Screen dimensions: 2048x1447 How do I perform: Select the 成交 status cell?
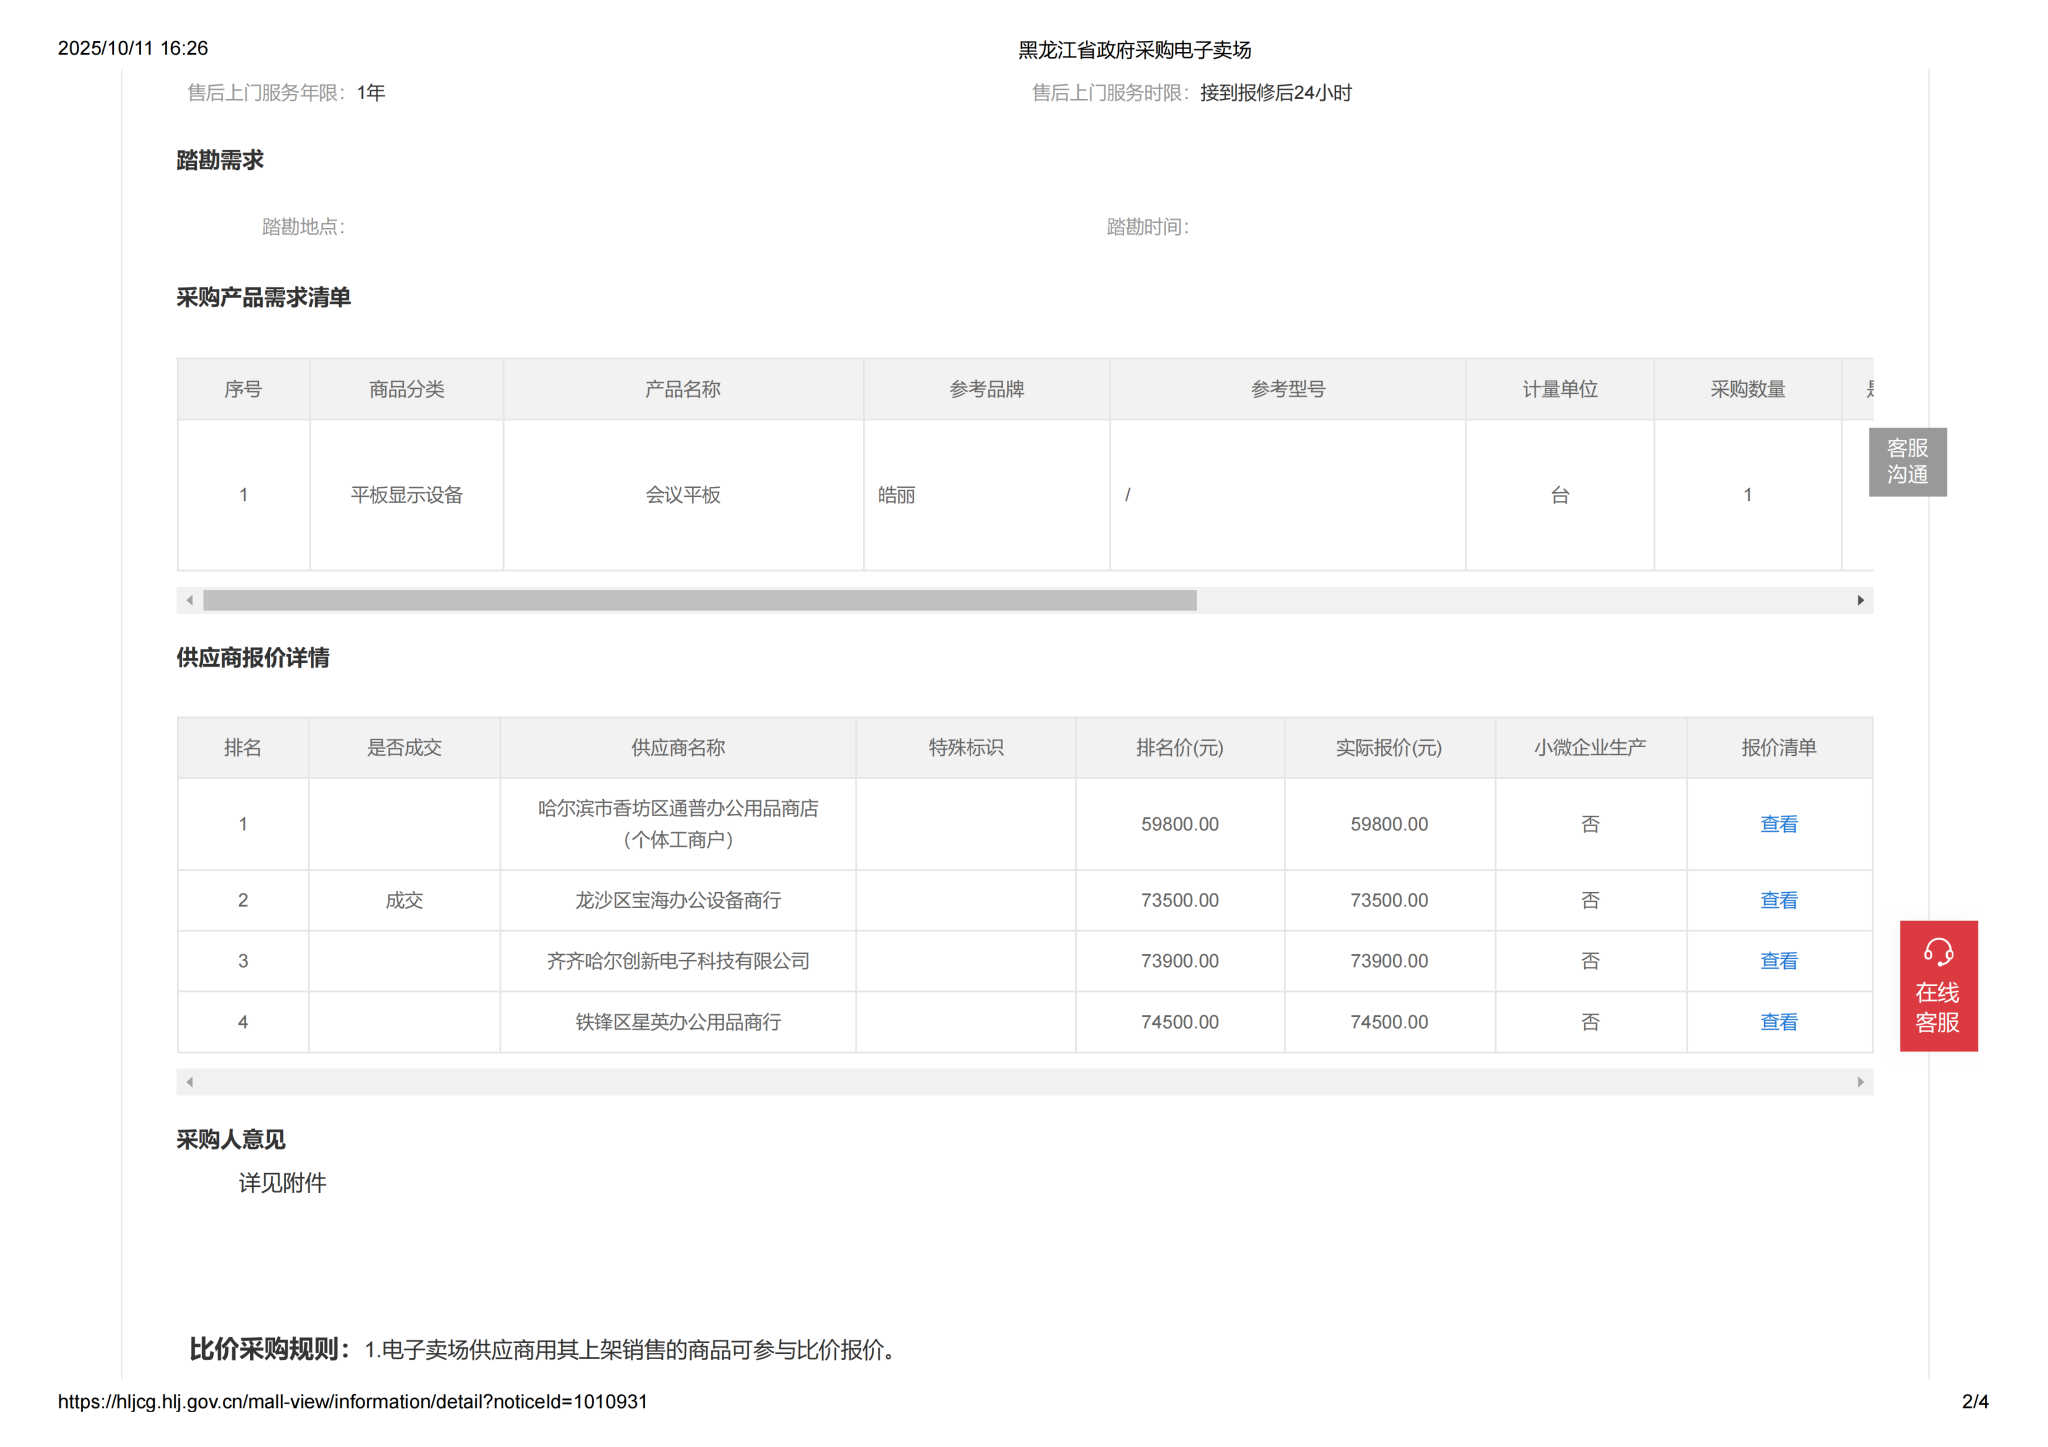click(x=404, y=900)
